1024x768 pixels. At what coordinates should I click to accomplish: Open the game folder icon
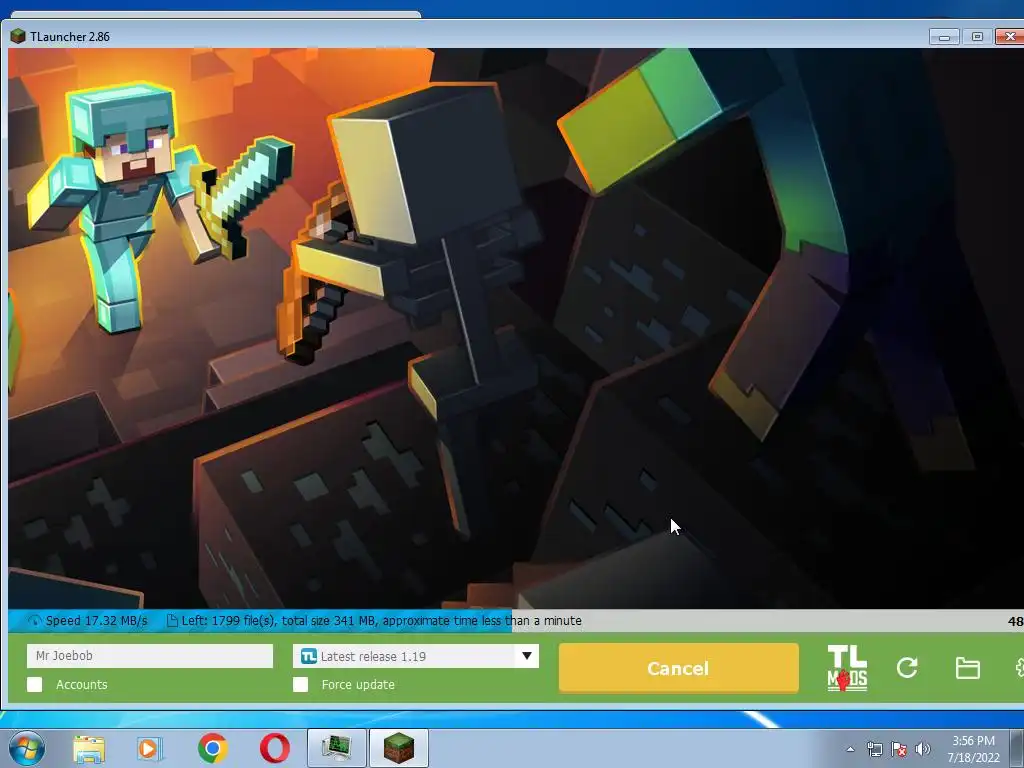pyautogui.click(x=967, y=668)
